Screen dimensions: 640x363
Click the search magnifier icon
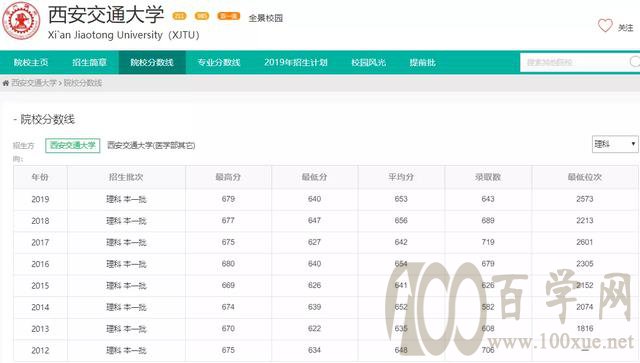(x=635, y=62)
